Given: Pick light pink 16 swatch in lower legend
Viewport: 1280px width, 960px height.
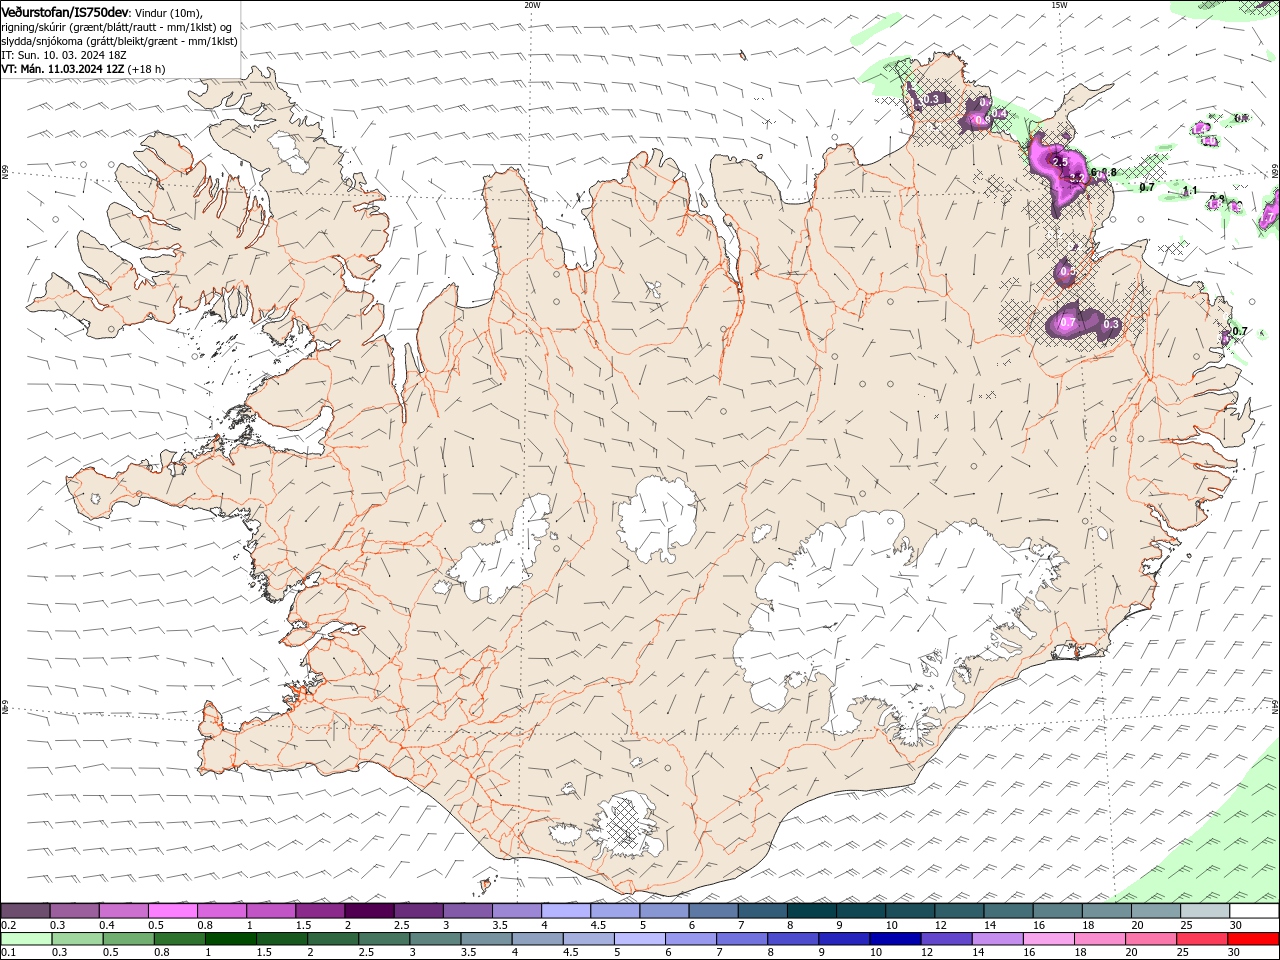Looking at the screenshot, I should pyautogui.click(x=1047, y=939).
